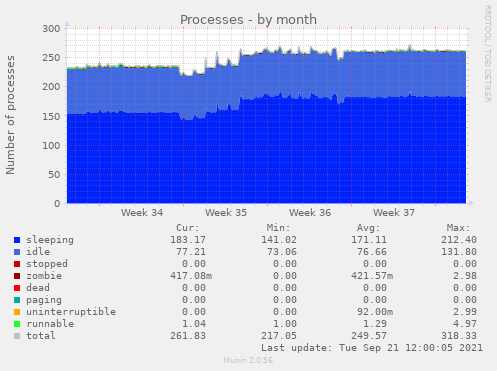Click the 200 y-axis tick label
This screenshot has height=371, width=497.
click(x=51, y=87)
